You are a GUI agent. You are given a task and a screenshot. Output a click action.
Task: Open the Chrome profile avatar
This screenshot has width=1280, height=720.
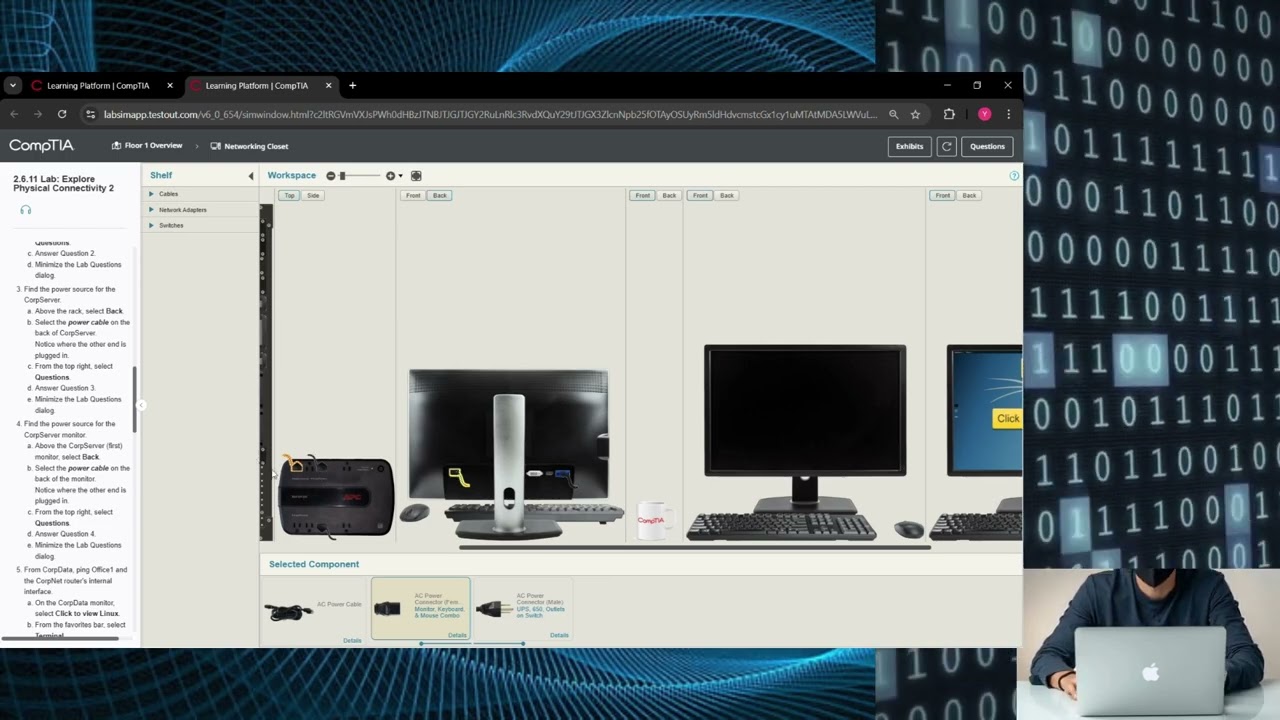pyautogui.click(x=985, y=114)
